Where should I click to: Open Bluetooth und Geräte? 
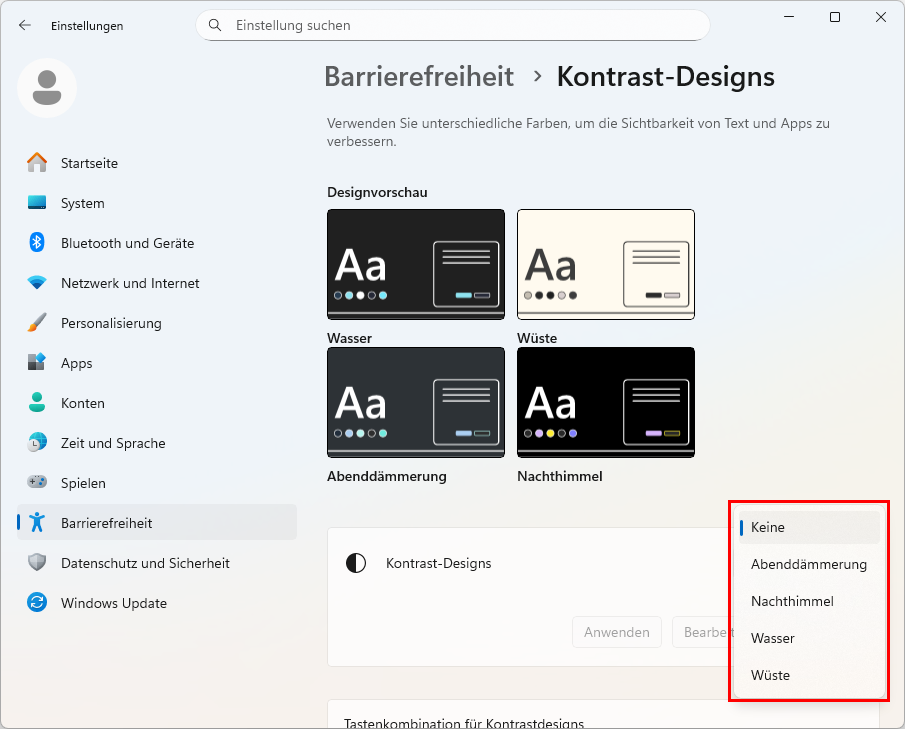pos(157,243)
